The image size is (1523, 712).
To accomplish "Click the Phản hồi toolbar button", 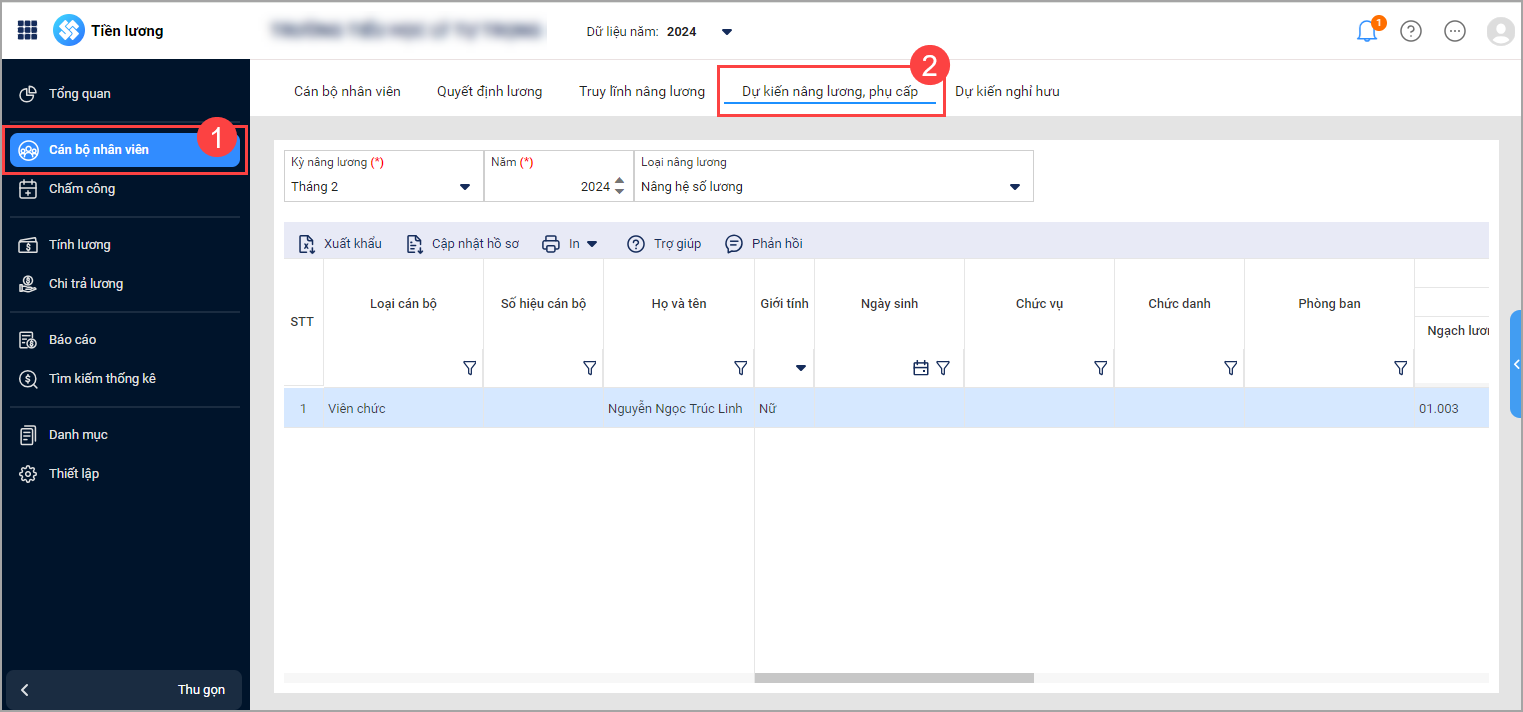I will (x=764, y=244).
